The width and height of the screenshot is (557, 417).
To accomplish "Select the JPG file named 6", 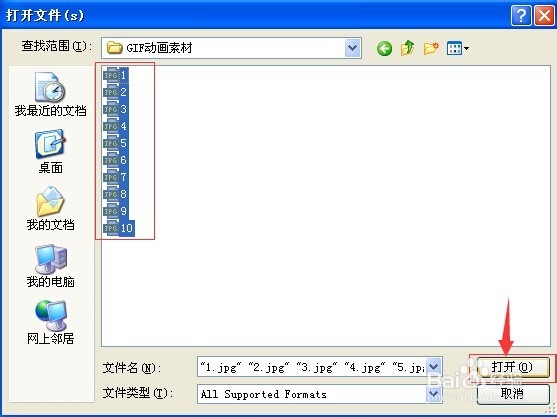I will (116, 161).
